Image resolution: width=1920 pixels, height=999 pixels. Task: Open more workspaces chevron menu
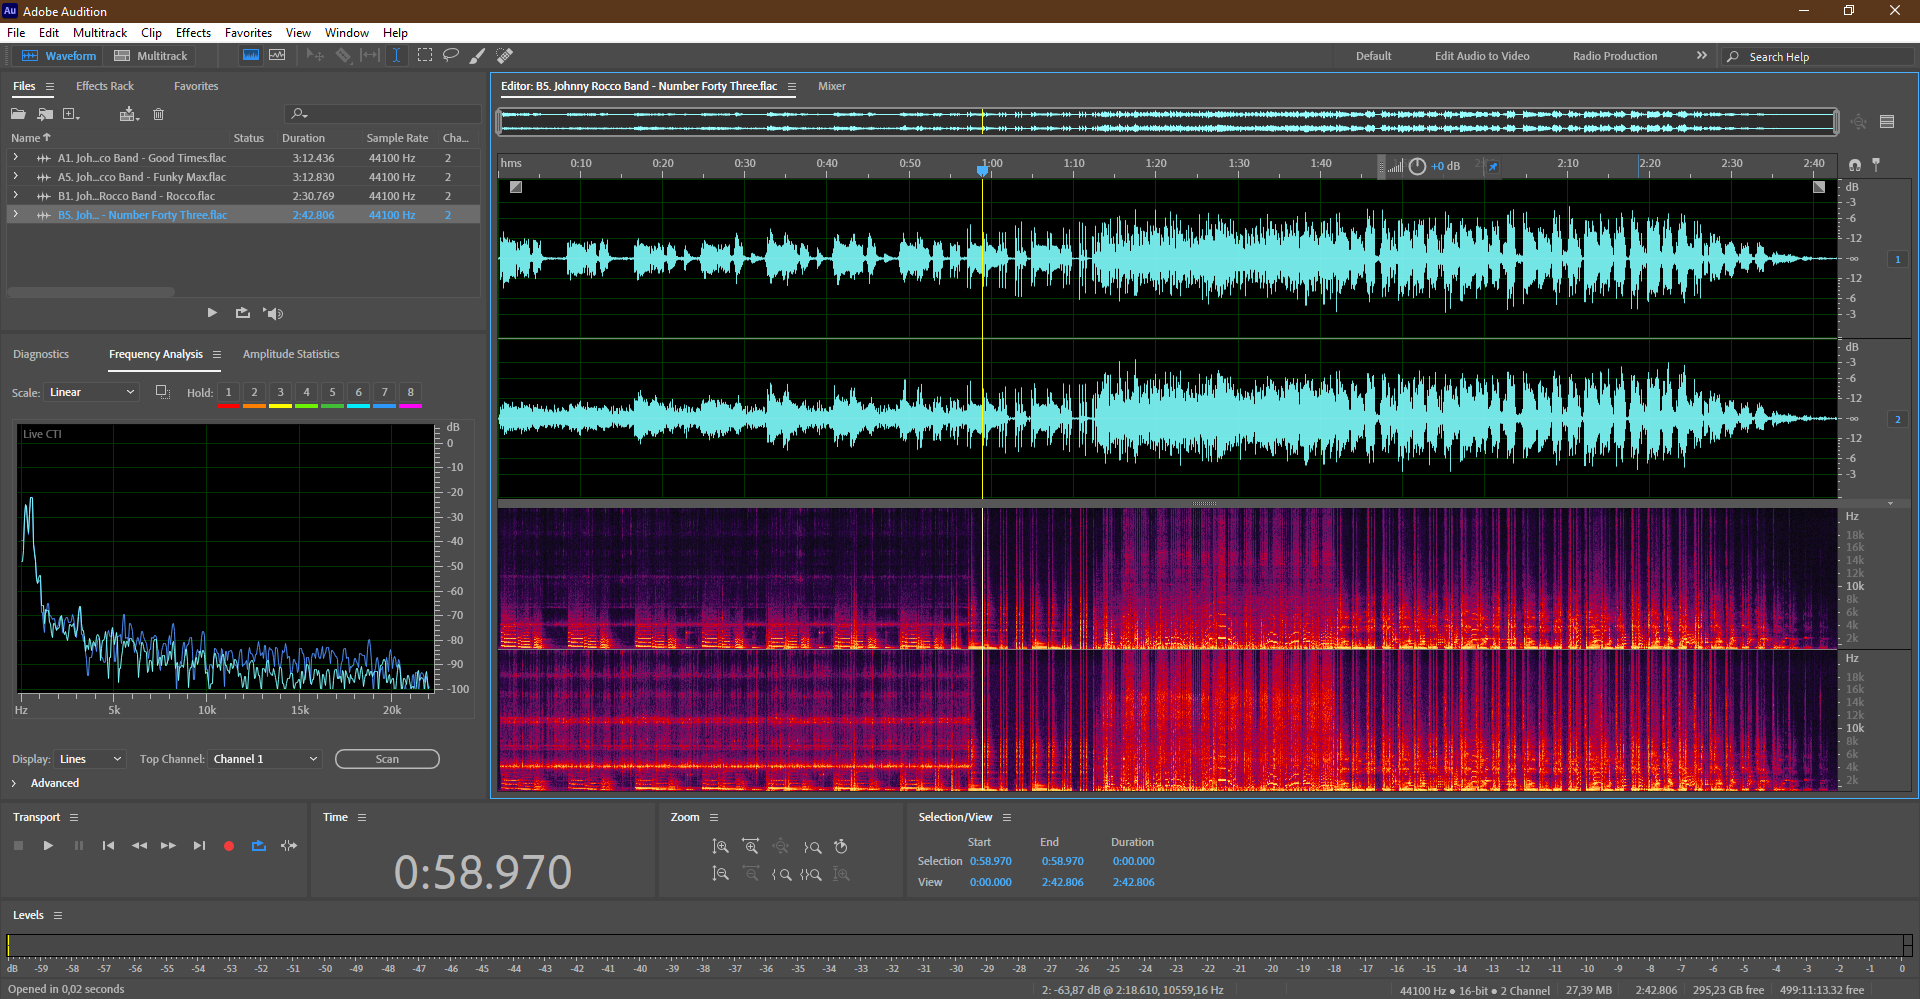pos(1701,56)
